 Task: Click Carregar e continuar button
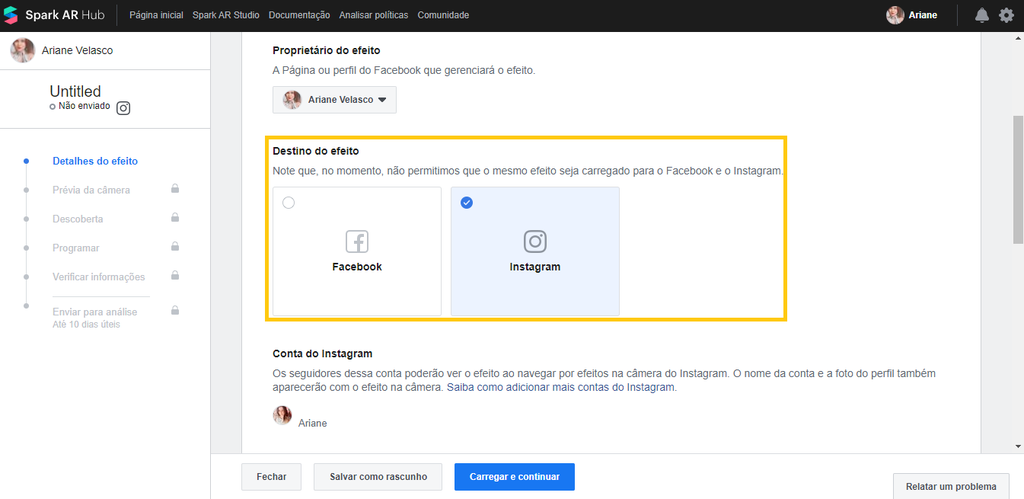pos(515,477)
